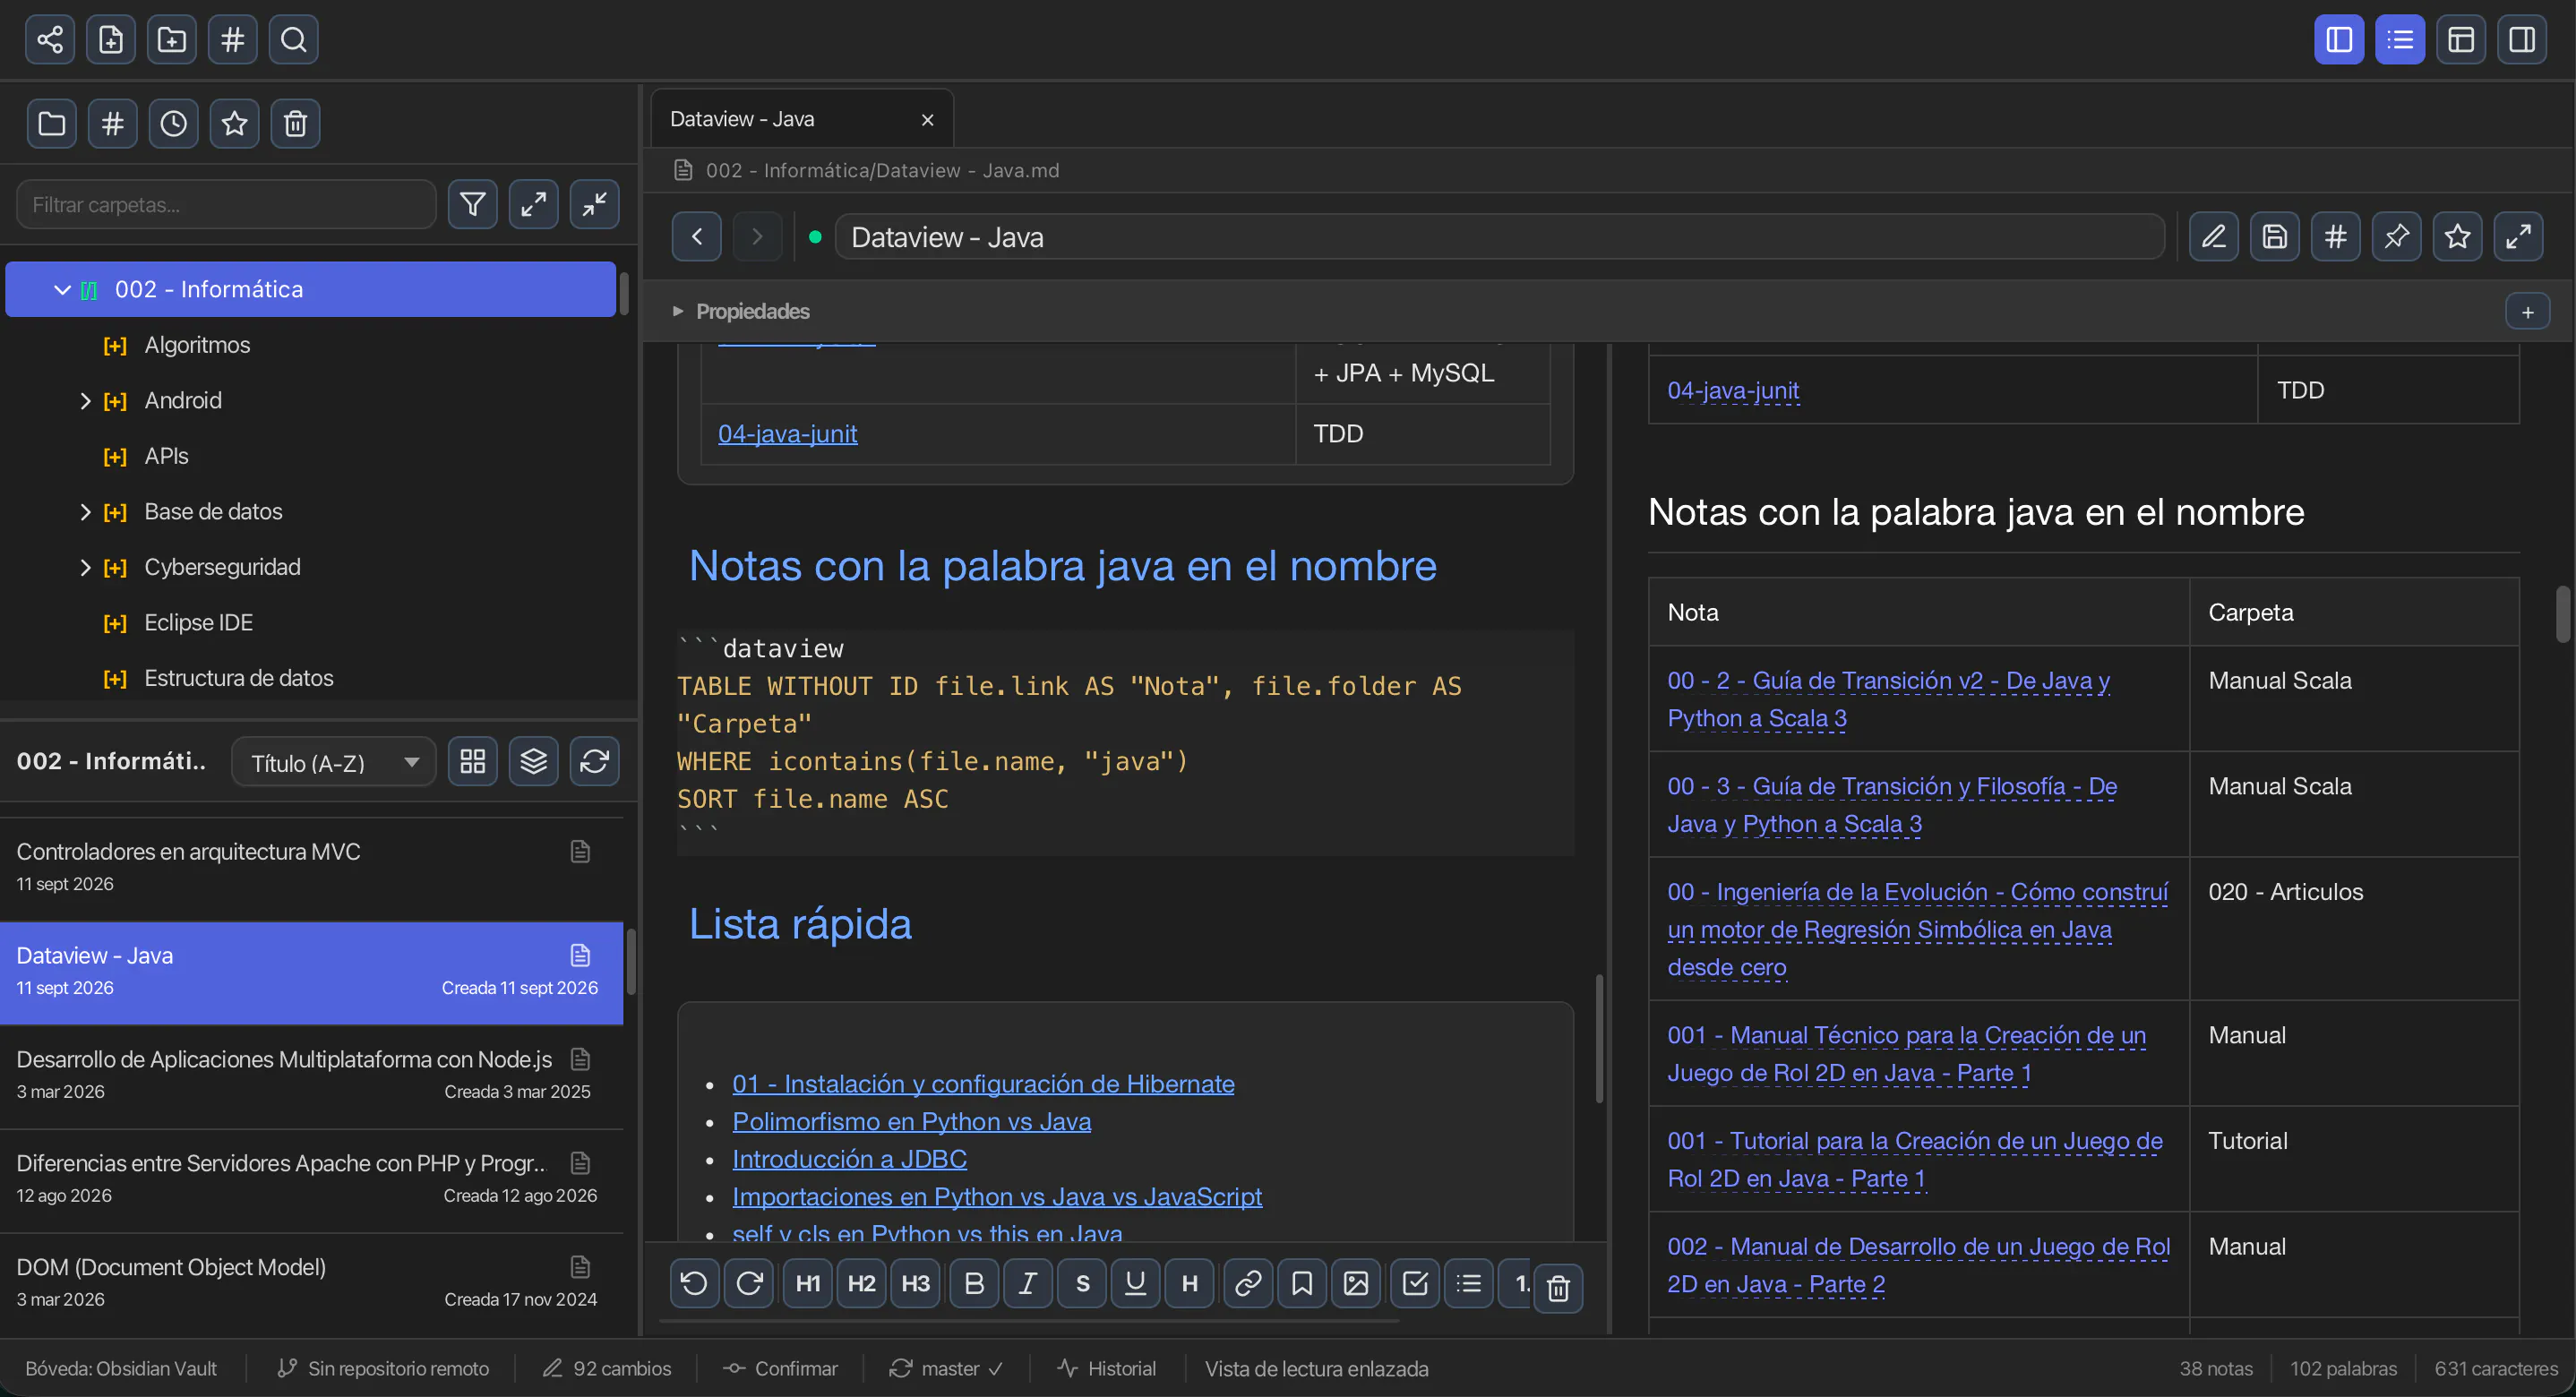Click in the Filtrar carpetas field
Screen dimensions: 2576x1397
pyautogui.click(x=226, y=204)
